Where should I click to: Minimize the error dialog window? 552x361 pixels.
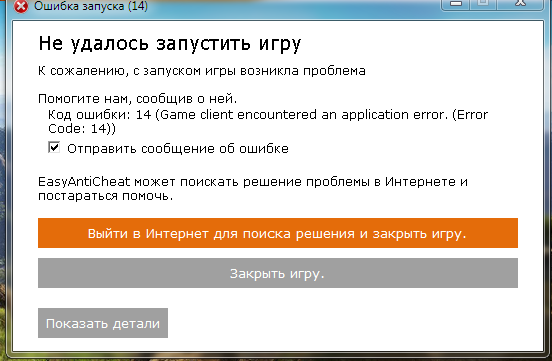pyautogui.click(x=456, y=4)
